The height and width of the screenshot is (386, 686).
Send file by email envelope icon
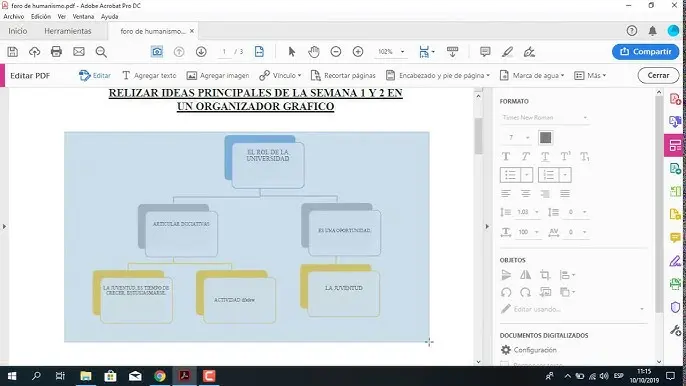pos(79,52)
